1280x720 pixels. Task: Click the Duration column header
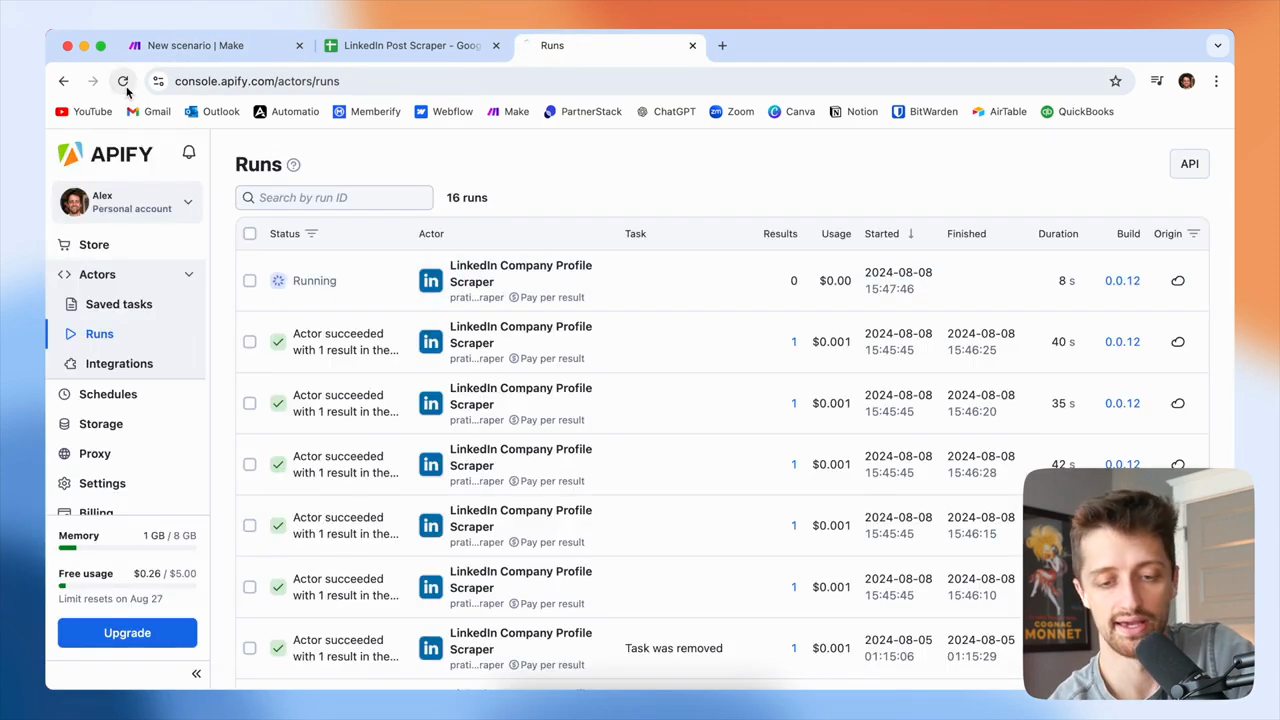1058,234
